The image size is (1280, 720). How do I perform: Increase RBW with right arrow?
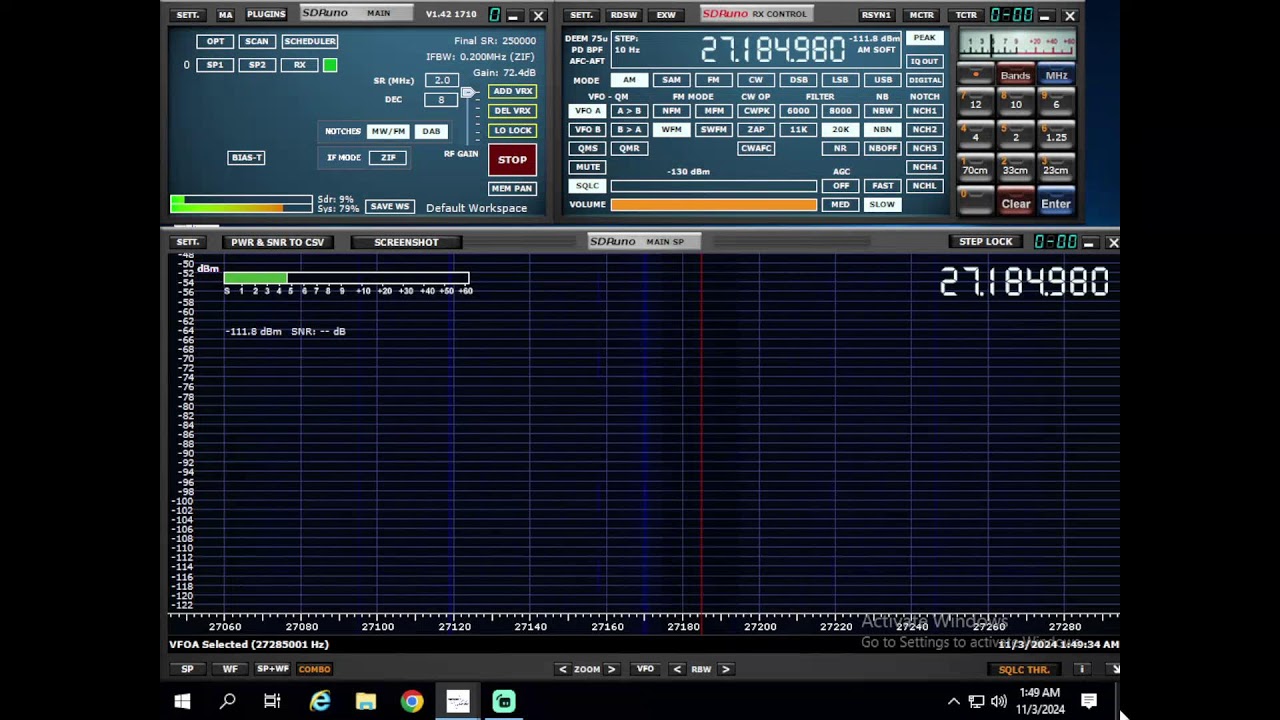[x=725, y=669]
